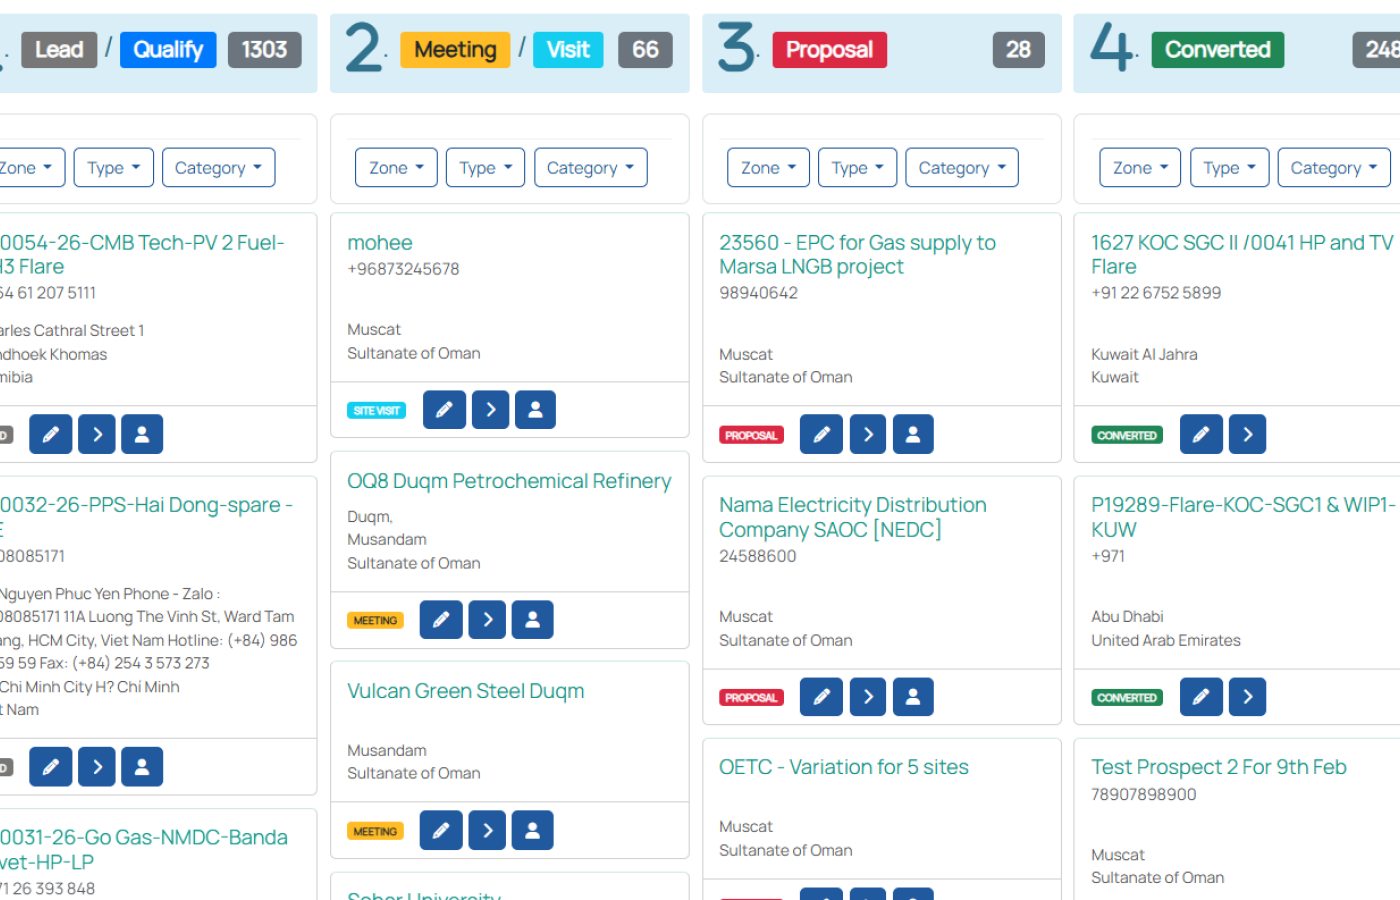Click the person icon on the Marsa LNGB proposal card
1400x900 pixels.
(913, 433)
